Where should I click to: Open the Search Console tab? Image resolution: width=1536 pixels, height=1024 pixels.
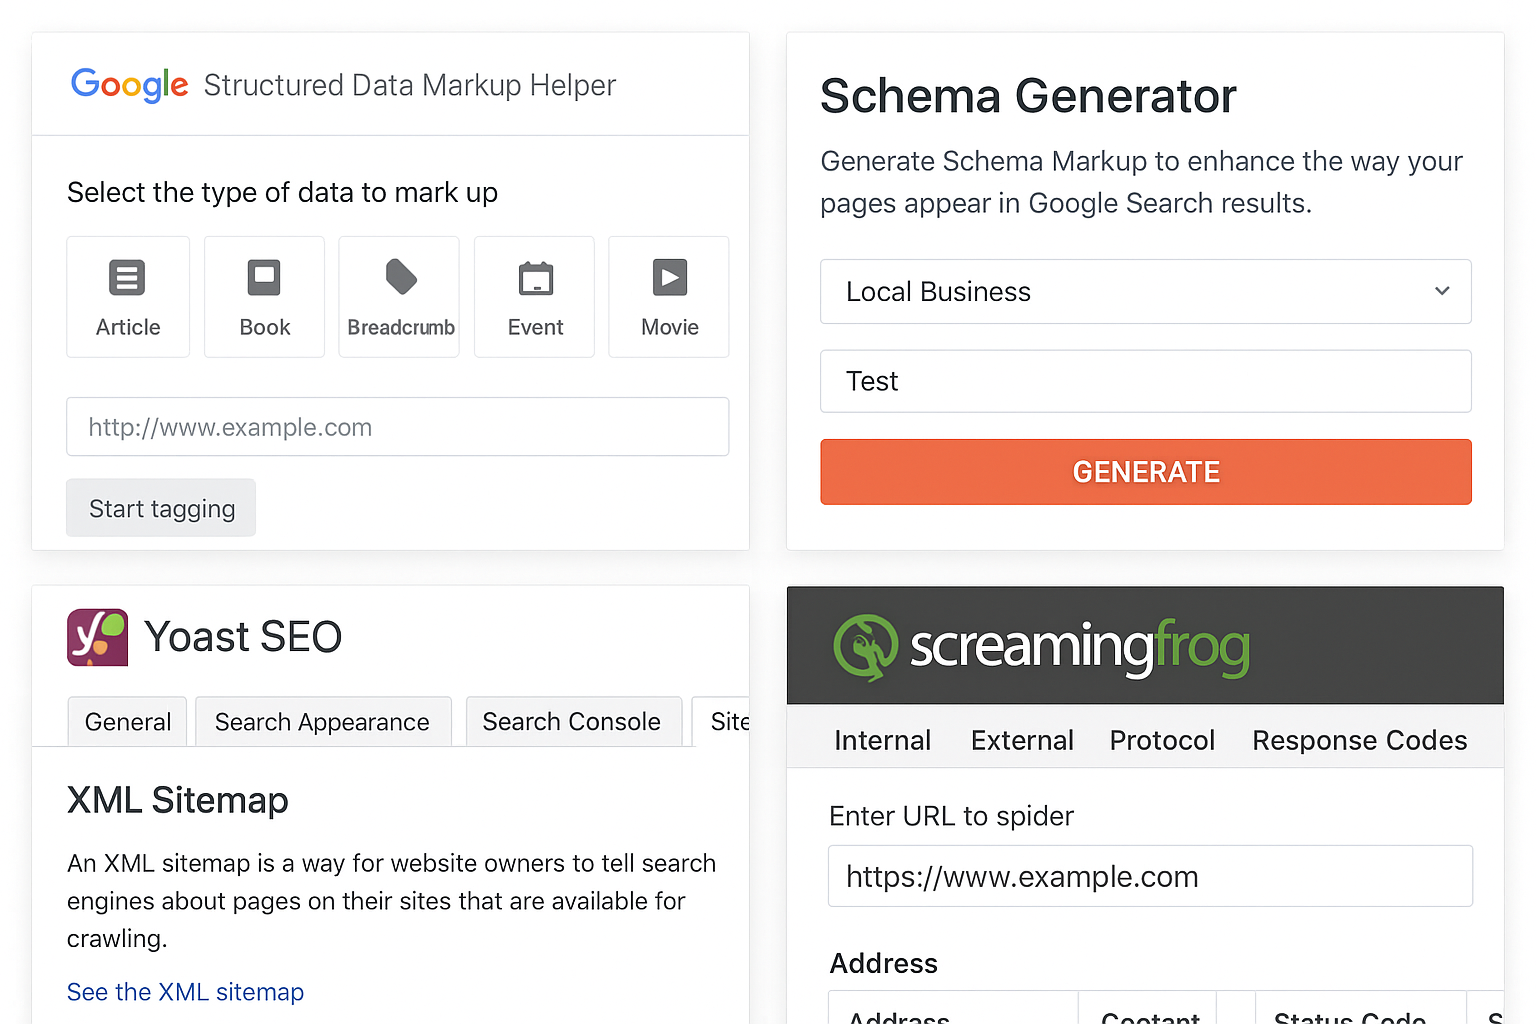tap(572, 721)
